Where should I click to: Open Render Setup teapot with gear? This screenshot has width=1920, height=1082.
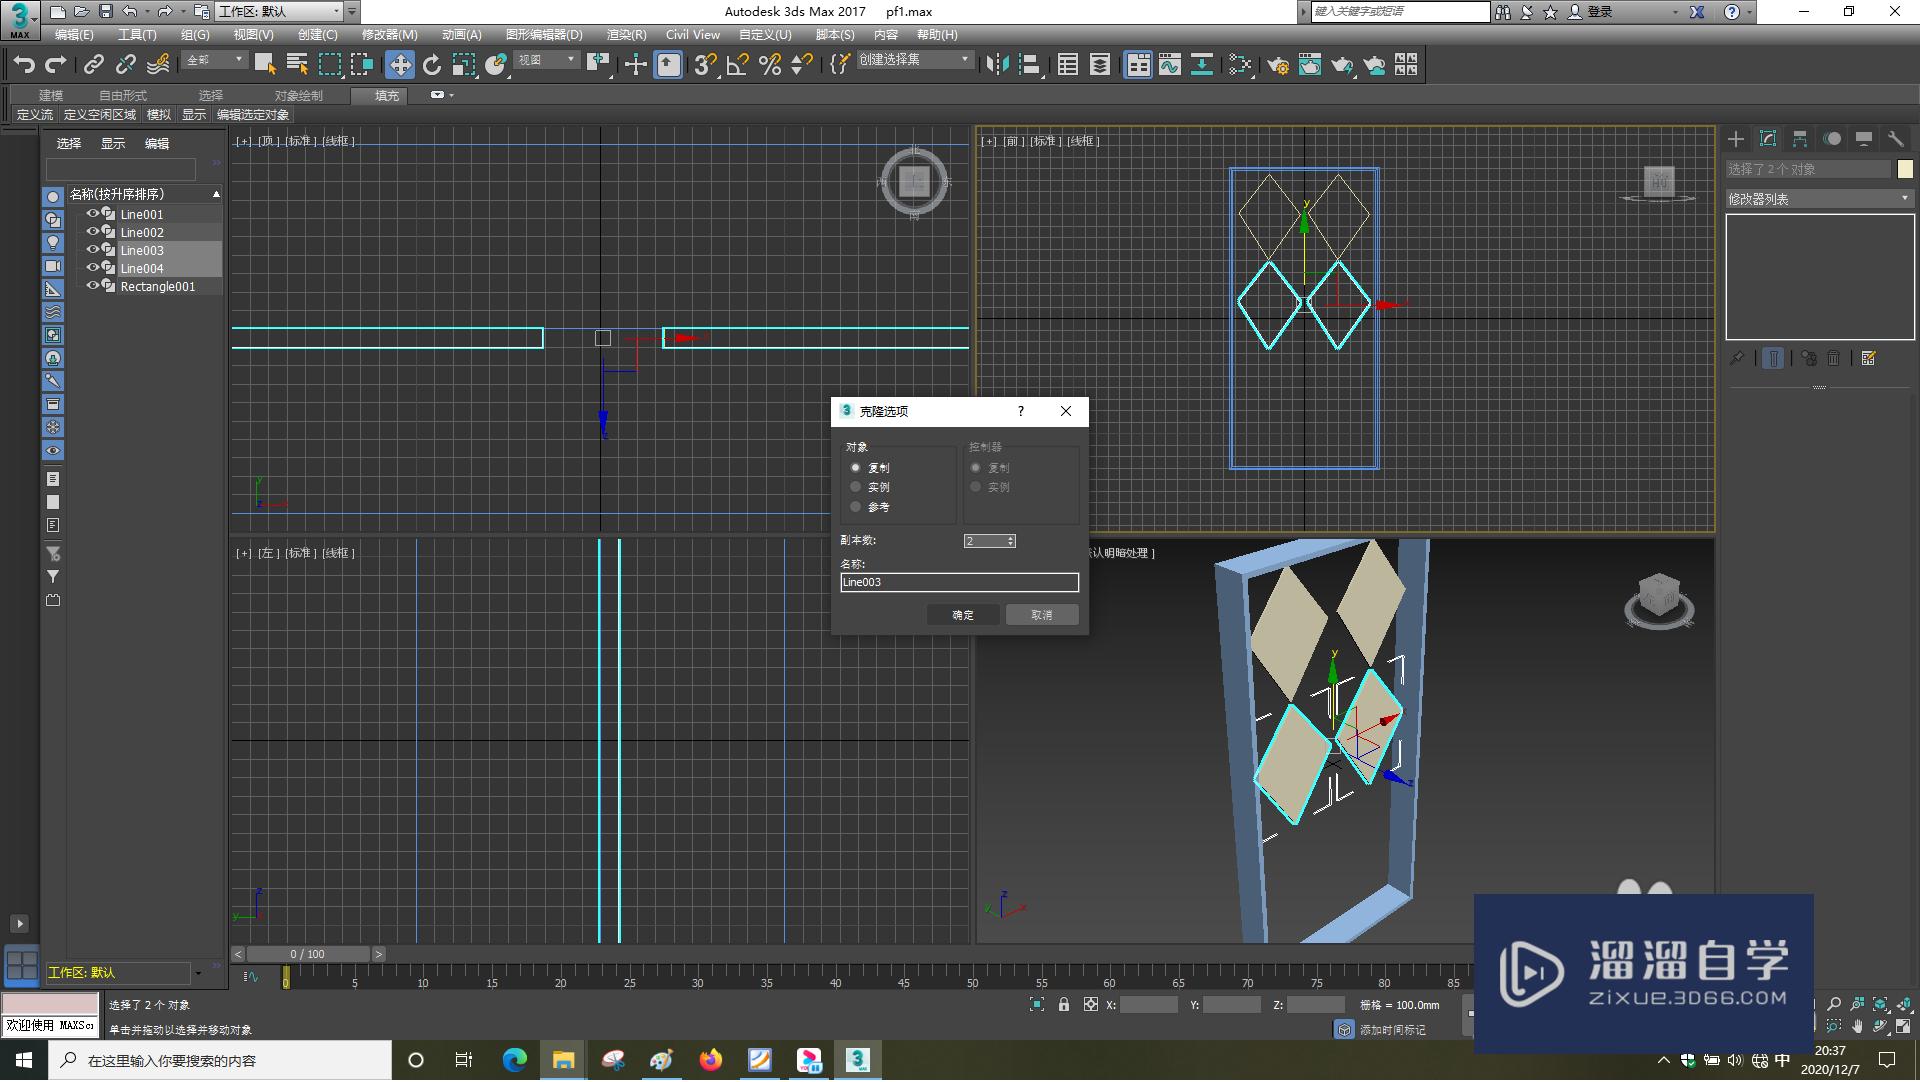1278,65
